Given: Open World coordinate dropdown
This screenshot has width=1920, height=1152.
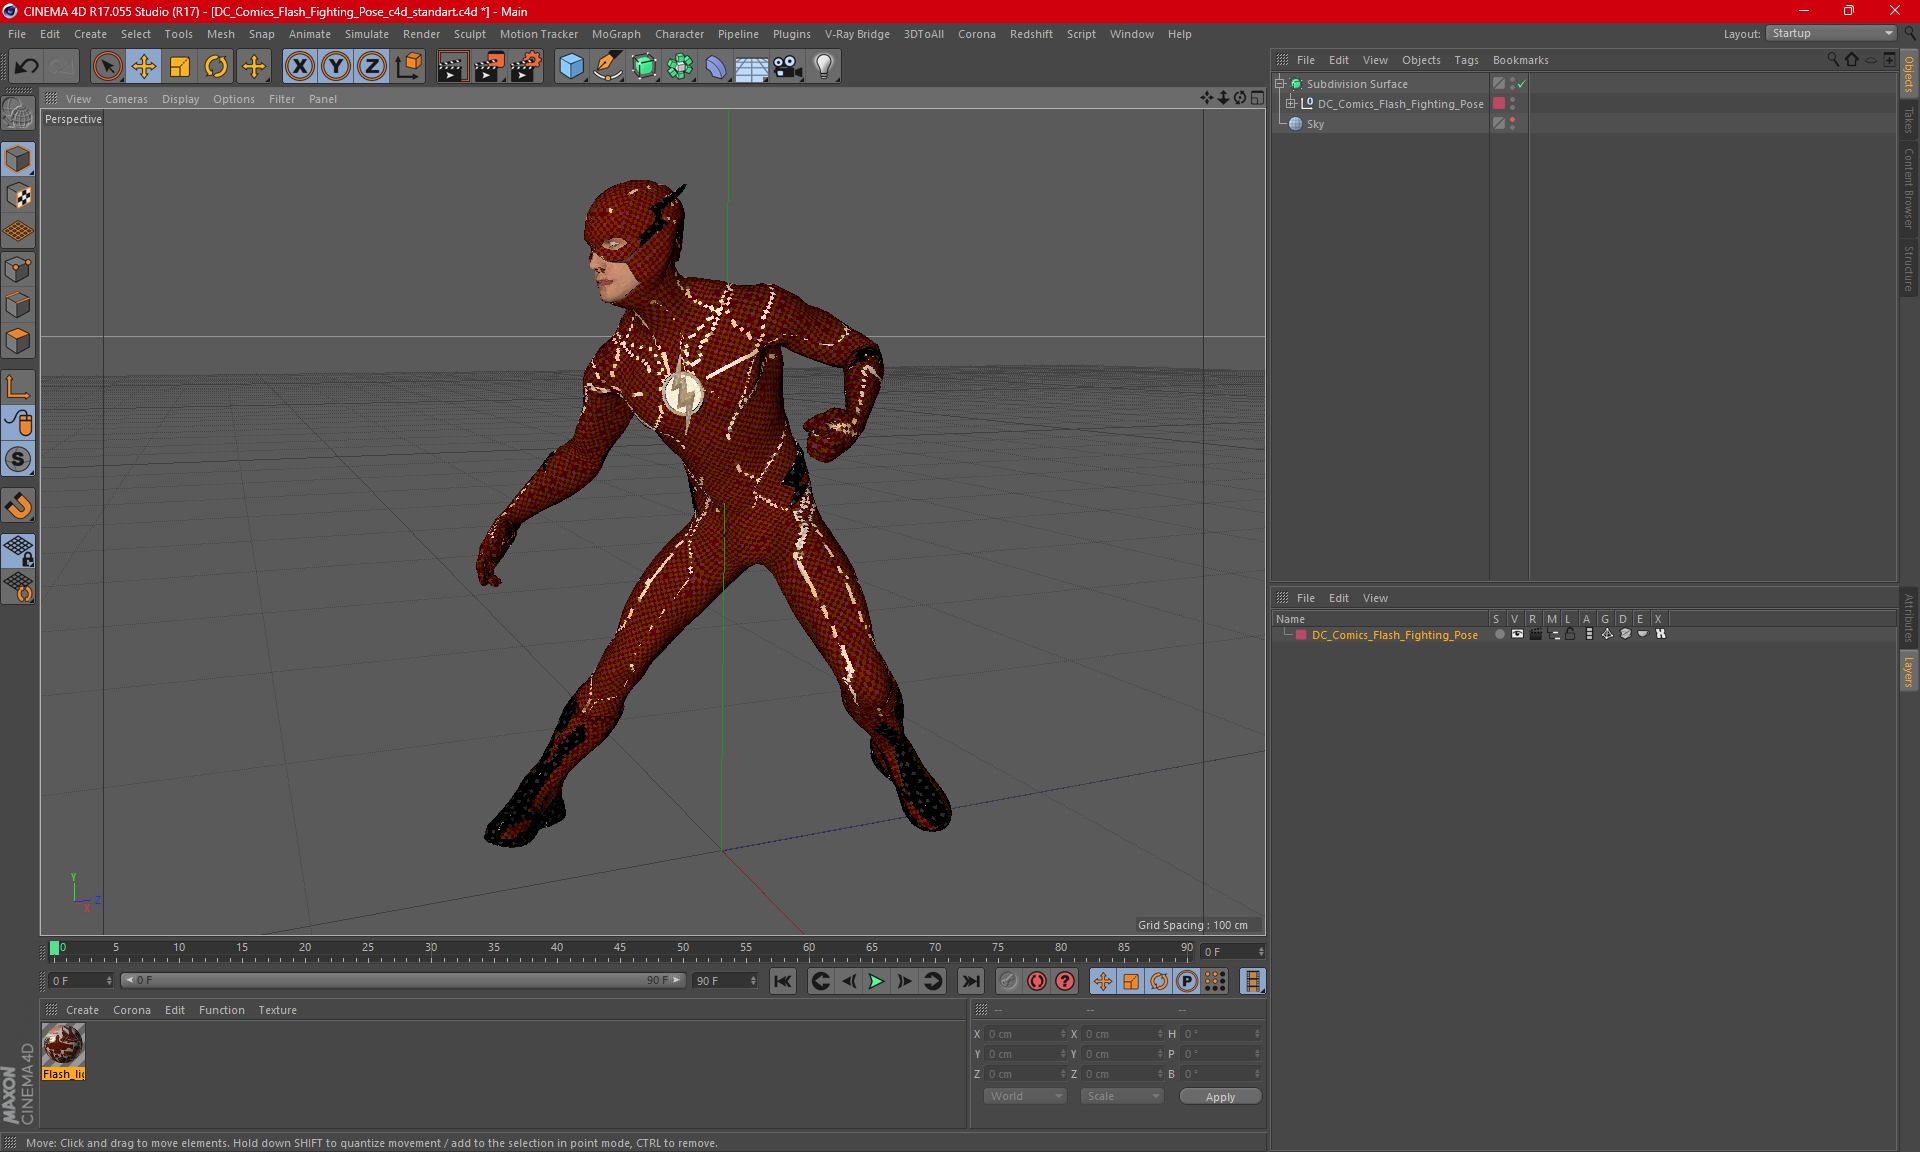Looking at the screenshot, I should pyautogui.click(x=1025, y=1097).
